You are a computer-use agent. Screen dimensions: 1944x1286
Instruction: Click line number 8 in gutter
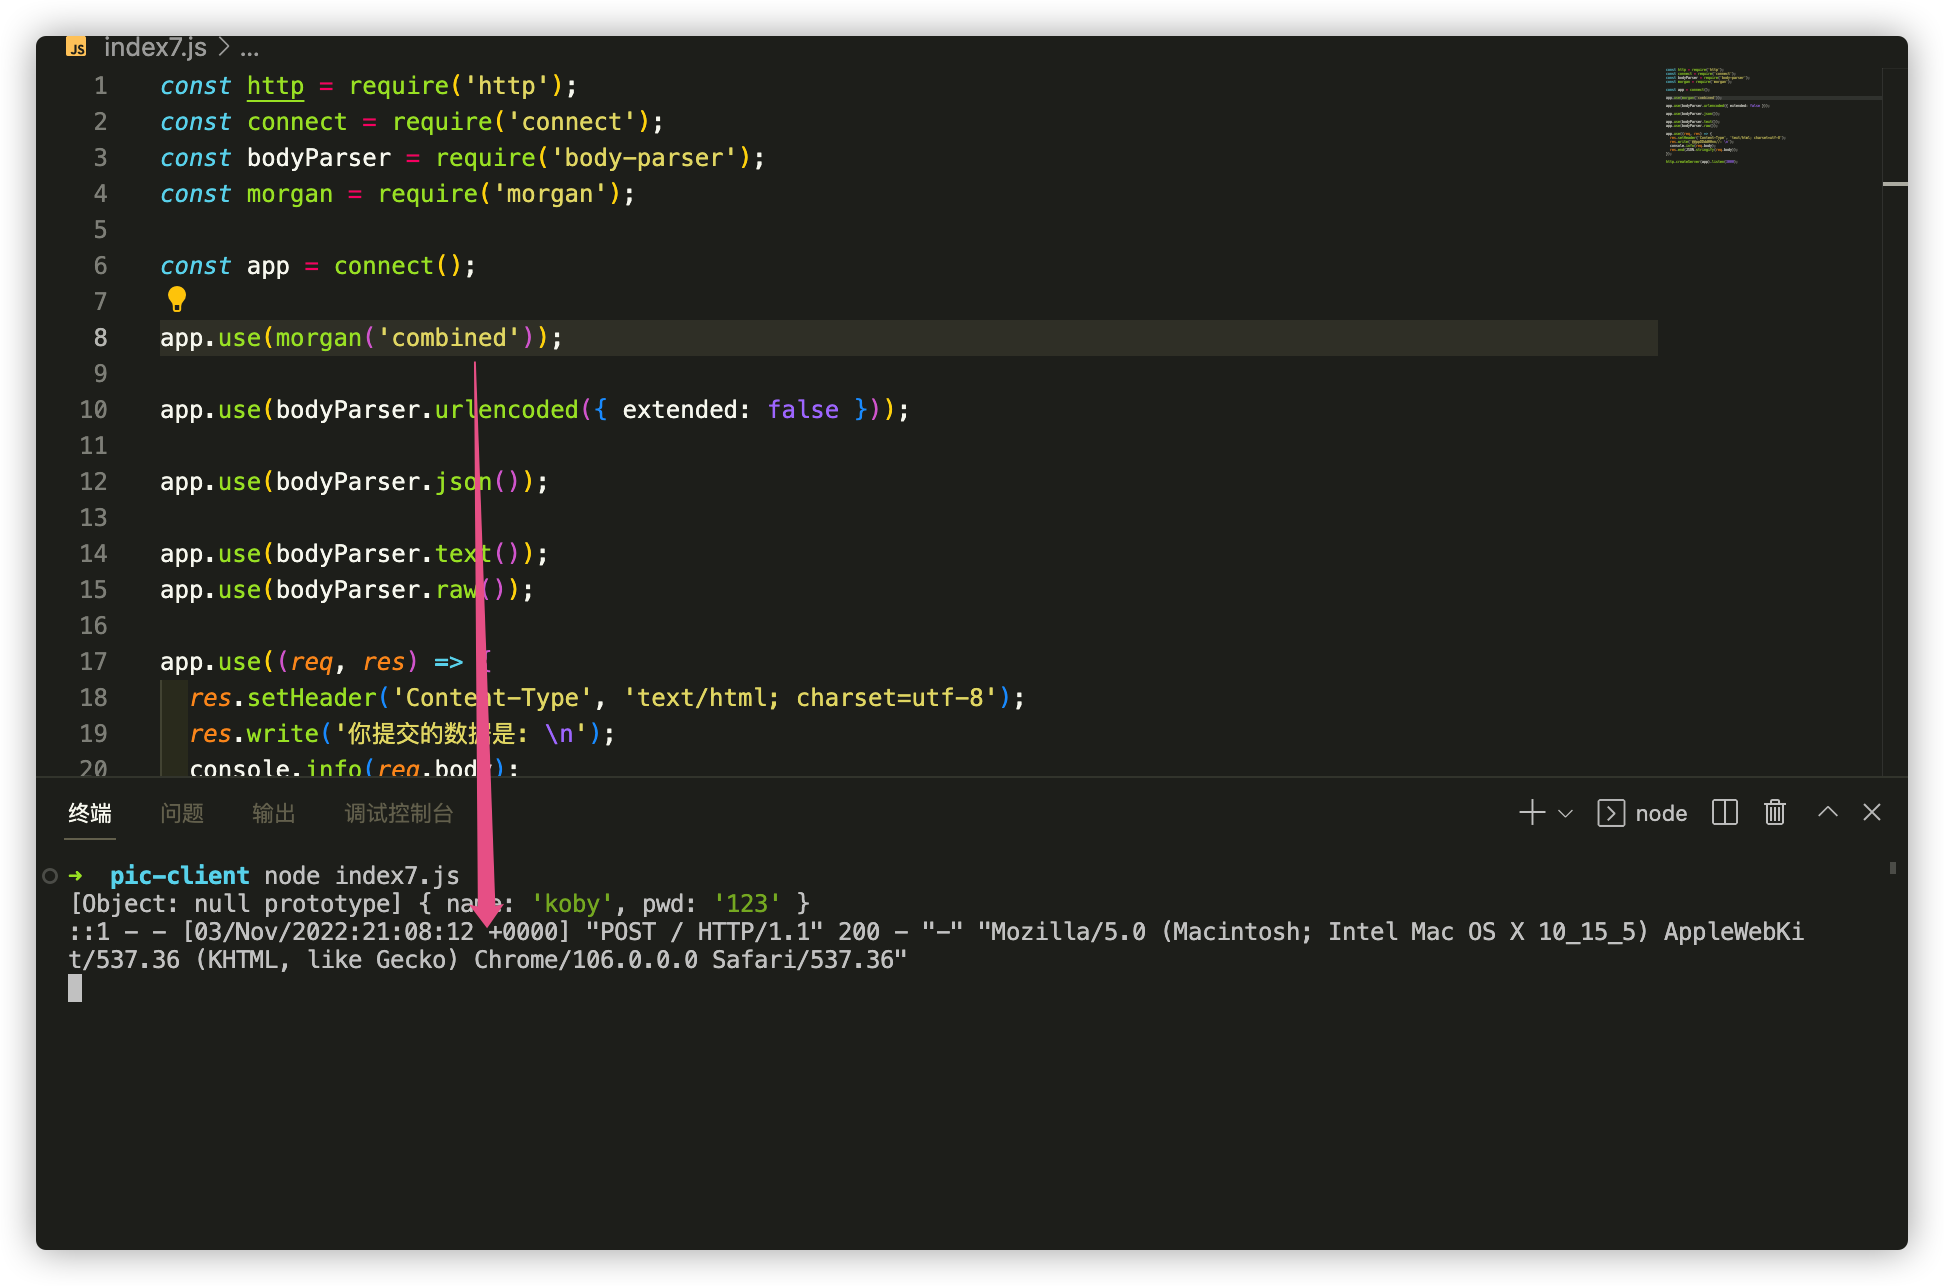[x=100, y=338]
